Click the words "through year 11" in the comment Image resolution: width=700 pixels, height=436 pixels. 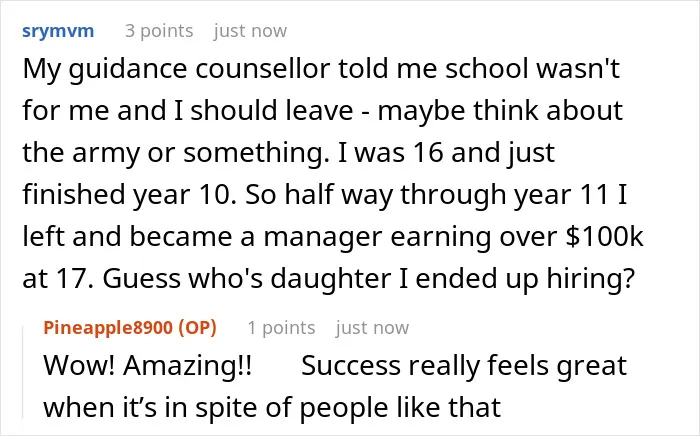[x=504, y=195]
